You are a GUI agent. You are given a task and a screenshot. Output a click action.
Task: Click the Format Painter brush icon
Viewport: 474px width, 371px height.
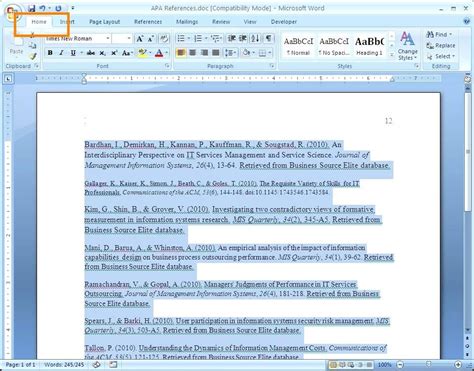(x=33, y=57)
